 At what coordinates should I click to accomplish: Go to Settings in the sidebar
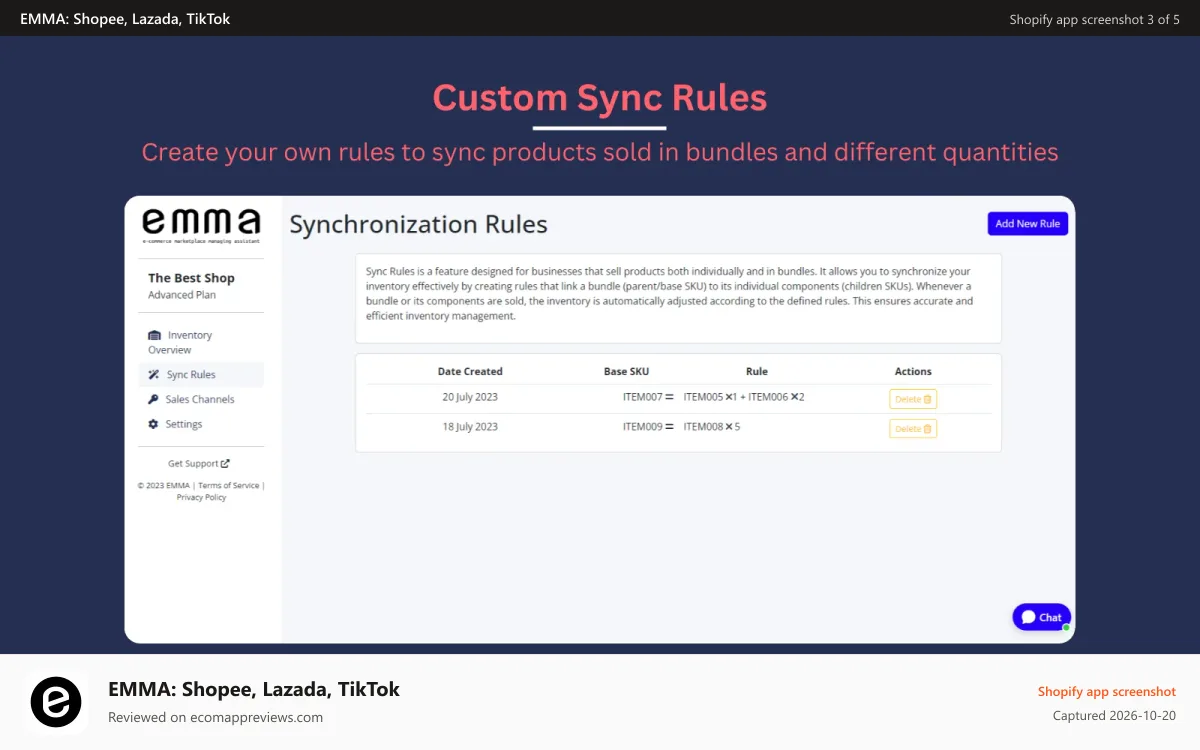click(x=175, y=424)
